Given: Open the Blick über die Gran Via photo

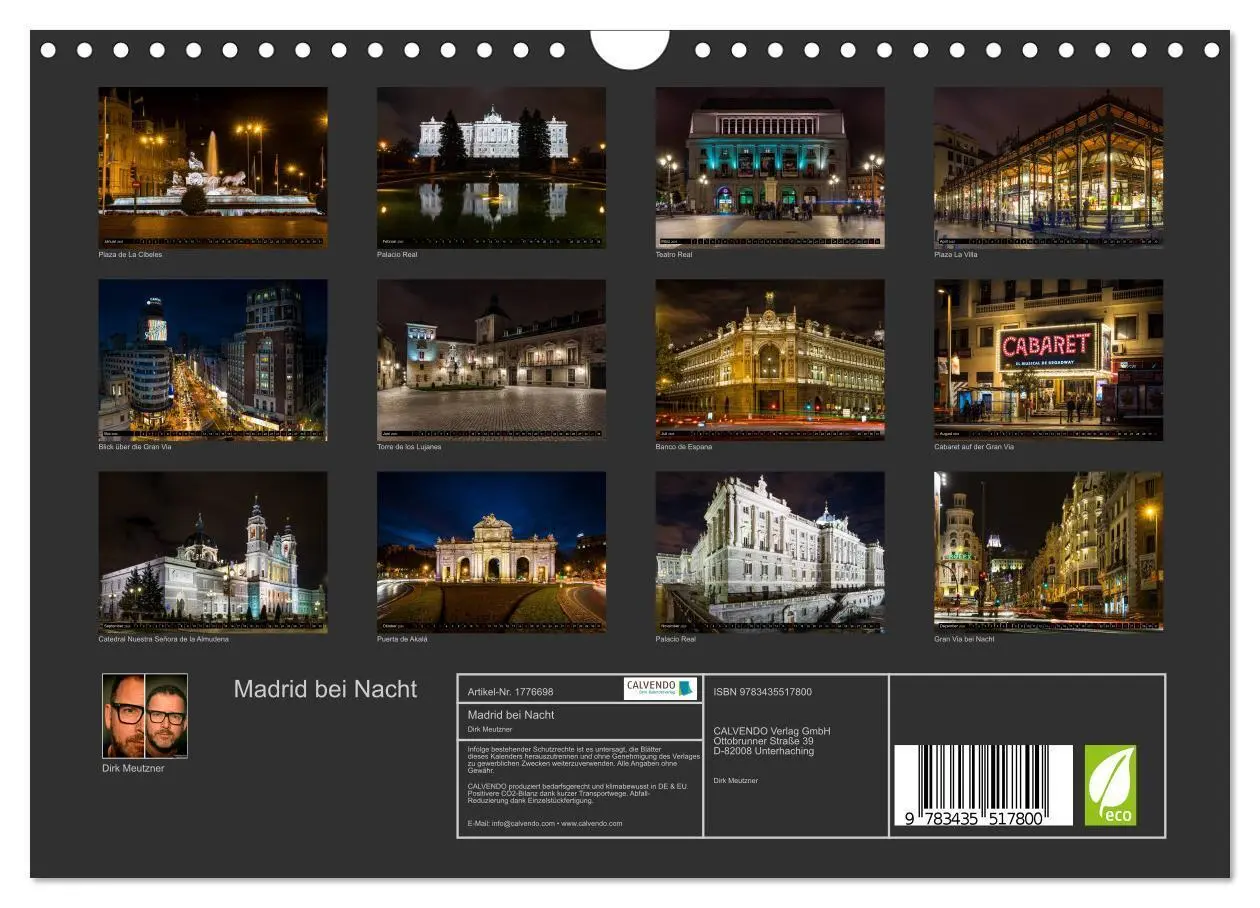Looking at the screenshot, I should pyautogui.click(x=212, y=360).
